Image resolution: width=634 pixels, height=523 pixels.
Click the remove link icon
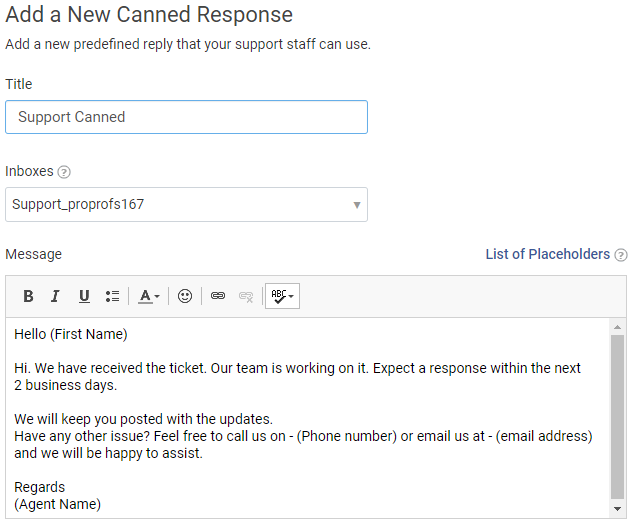(x=246, y=296)
